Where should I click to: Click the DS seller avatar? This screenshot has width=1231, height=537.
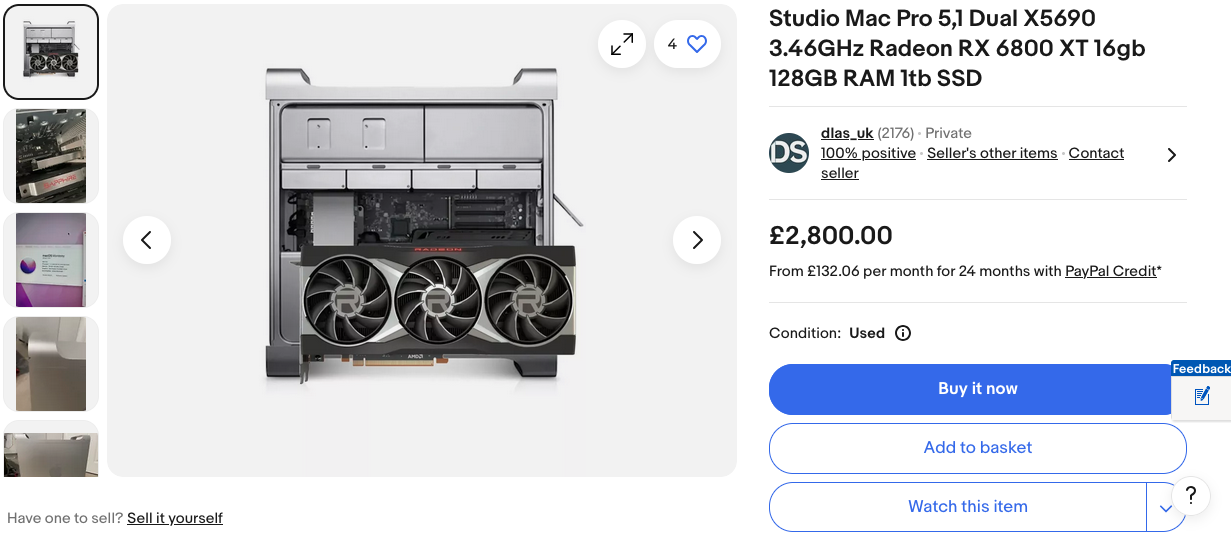789,153
